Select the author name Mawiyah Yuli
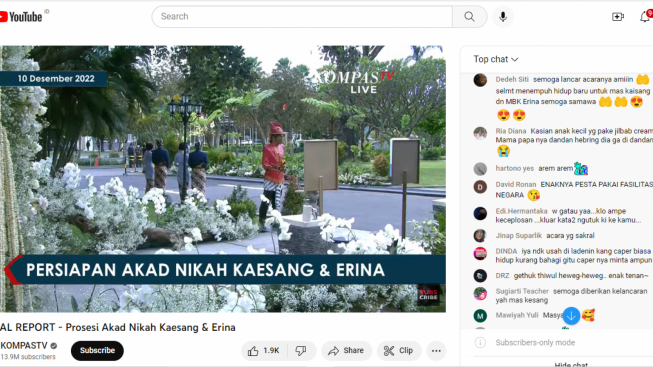The image size is (653, 367). pos(517,315)
